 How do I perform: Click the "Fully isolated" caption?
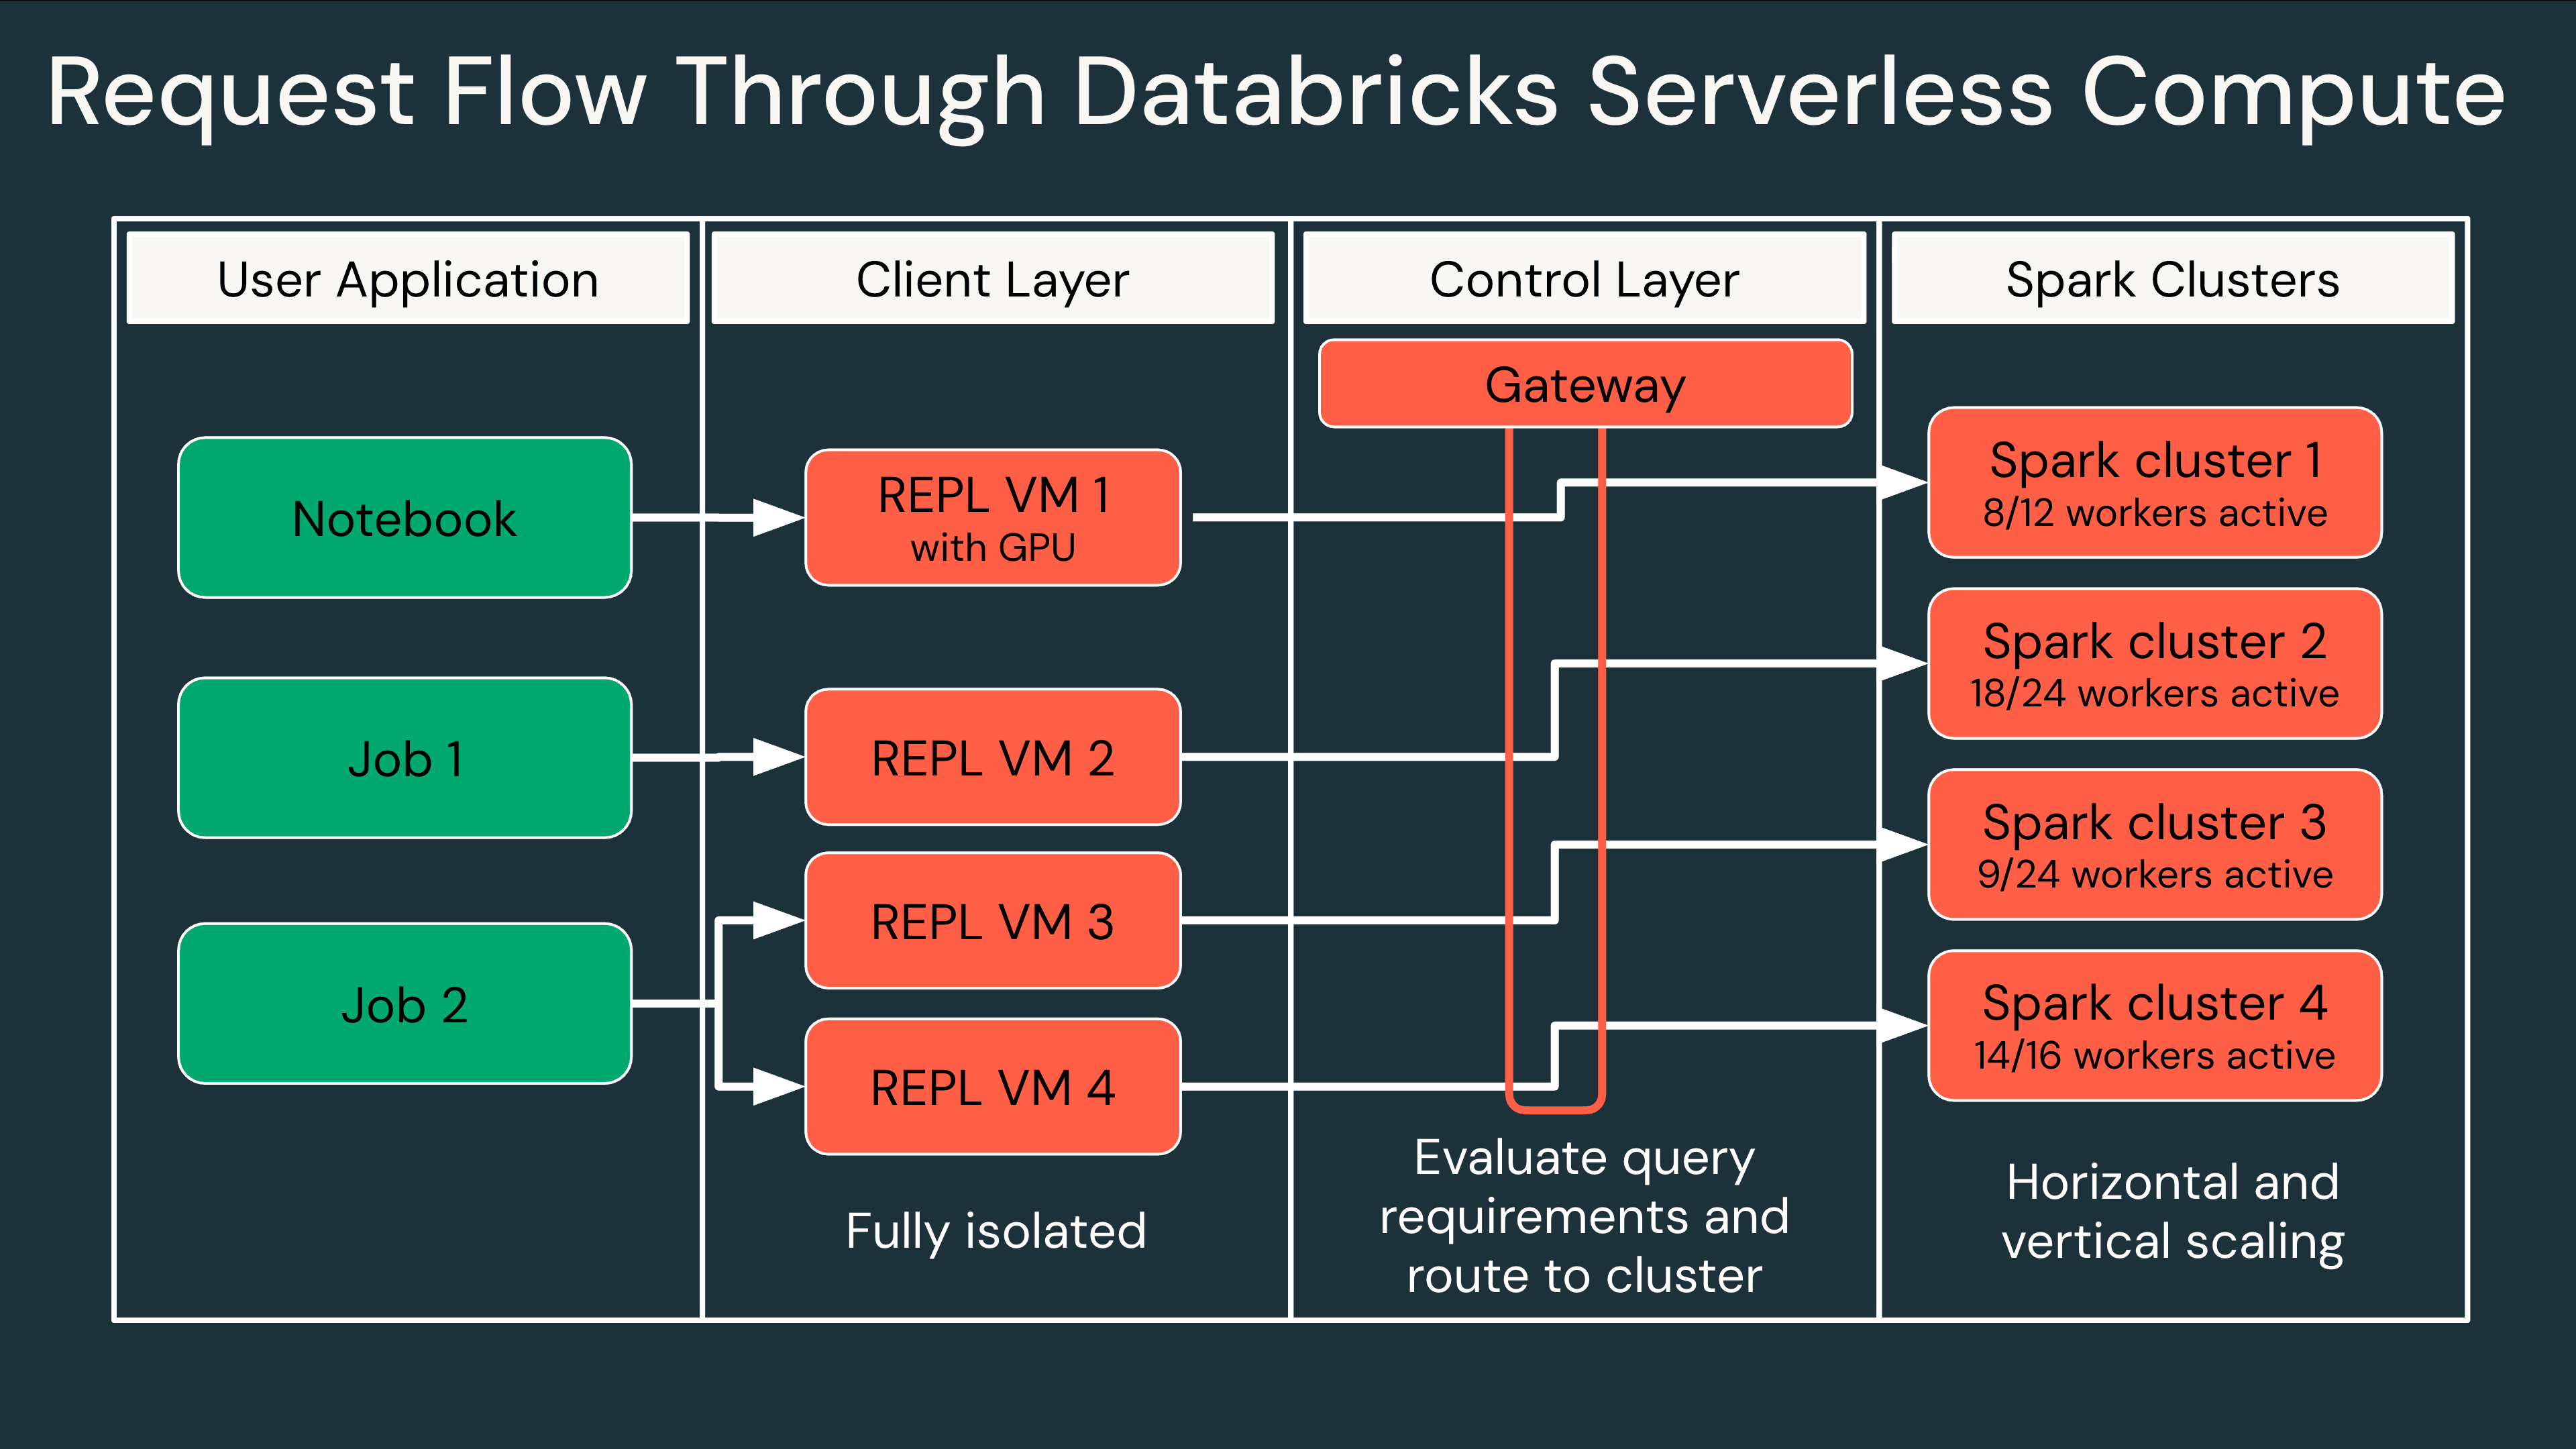996,1231
